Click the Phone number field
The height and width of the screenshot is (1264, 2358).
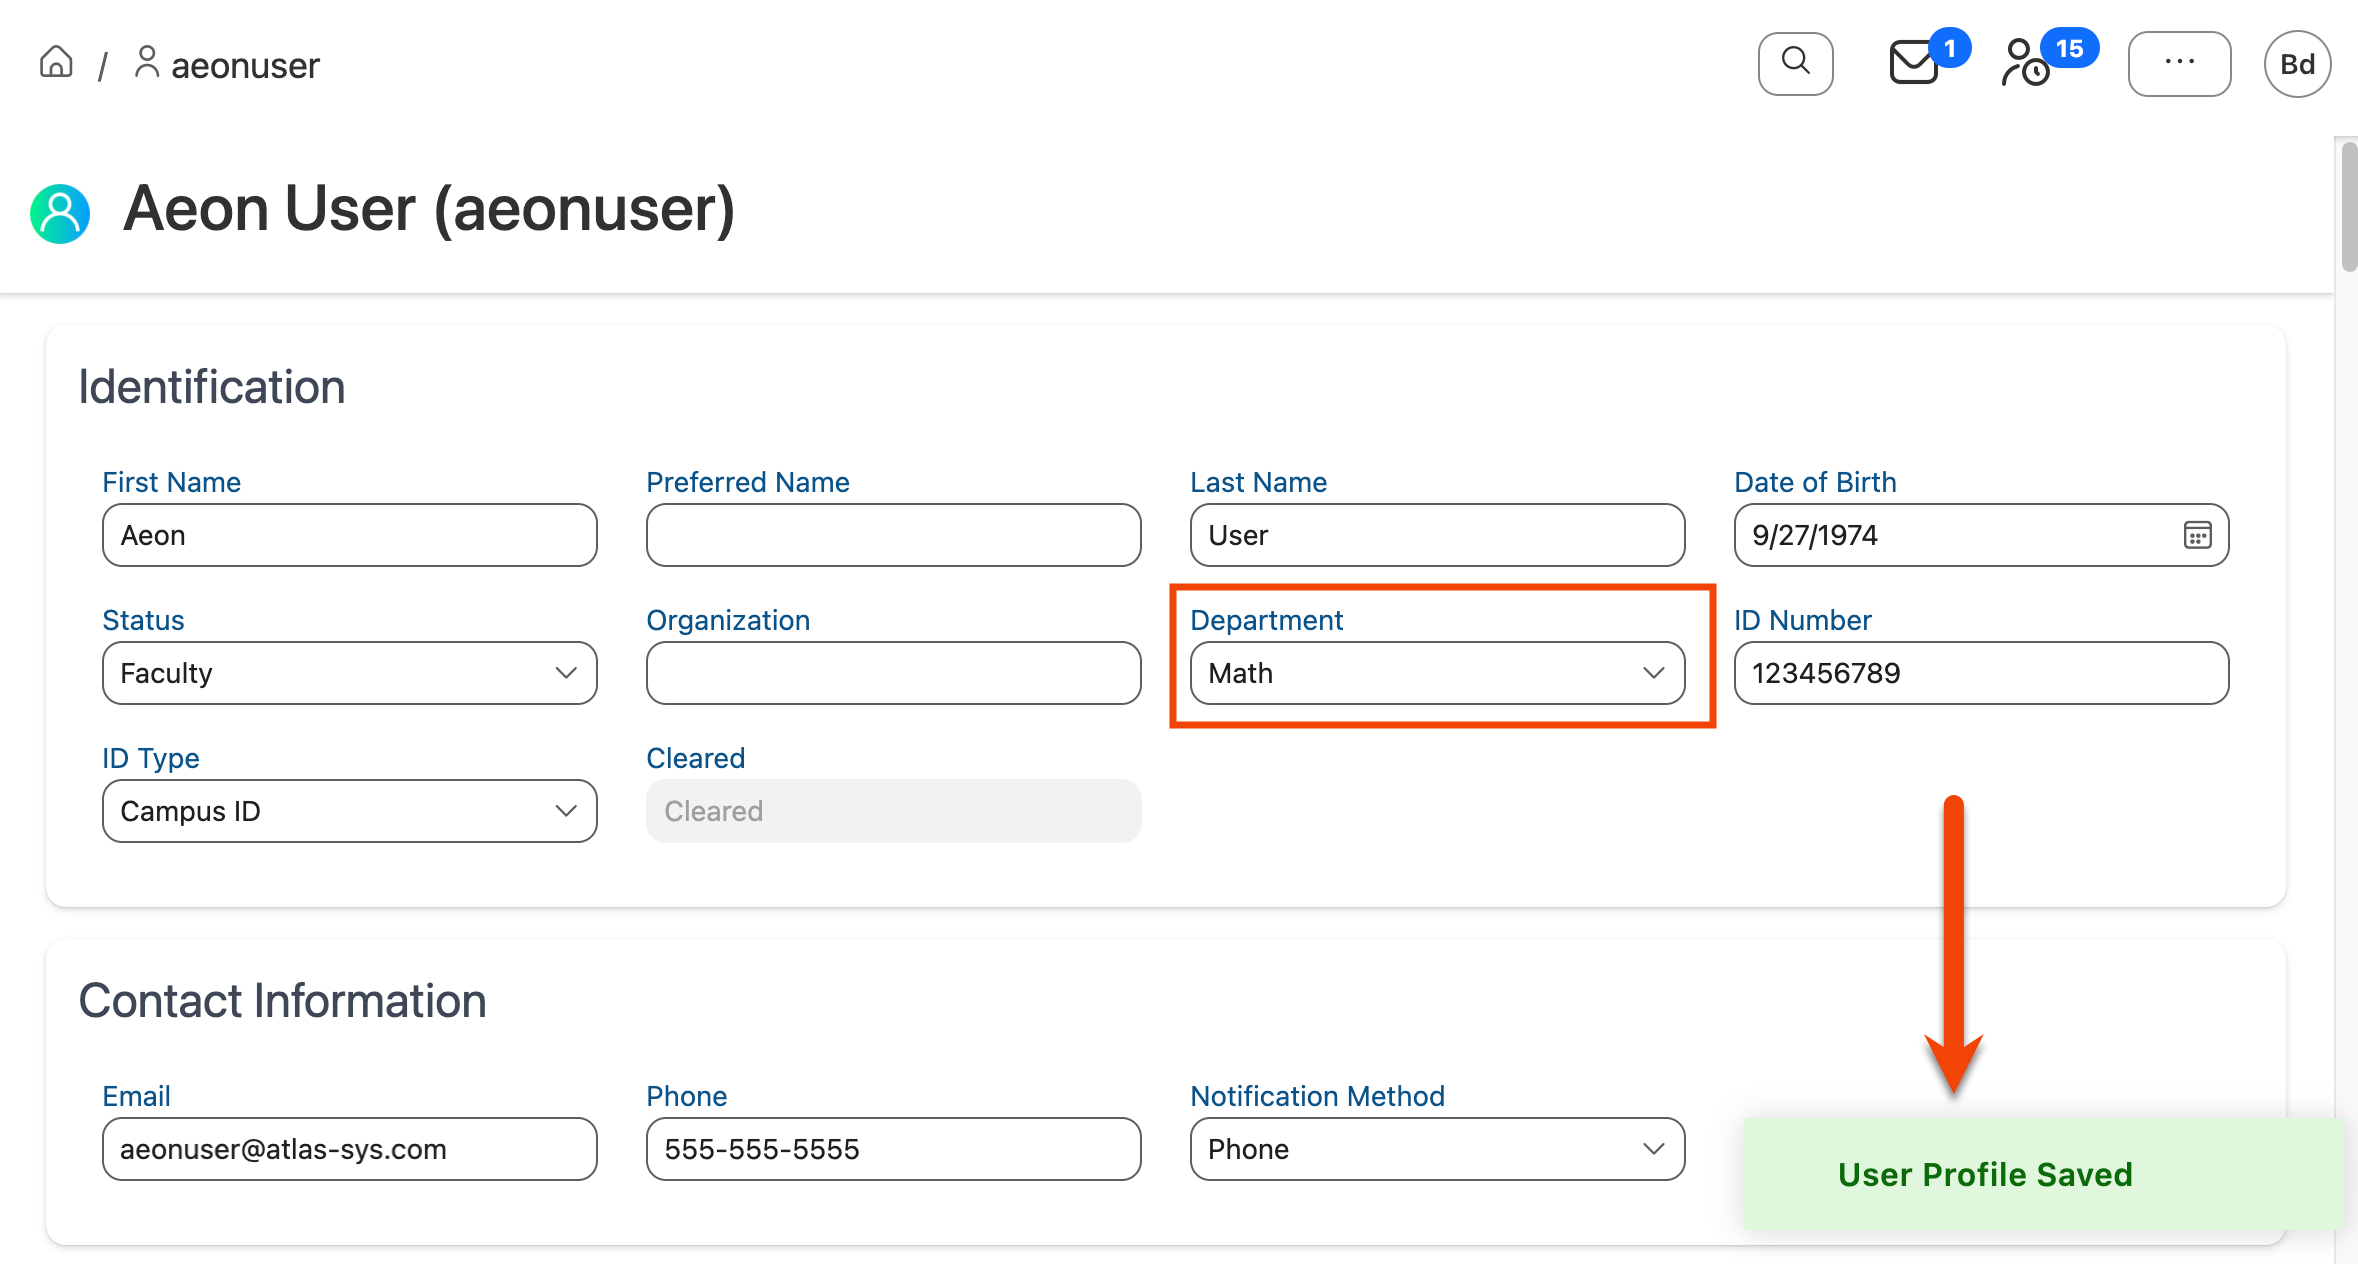pyautogui.click(x=892, y=1148)
